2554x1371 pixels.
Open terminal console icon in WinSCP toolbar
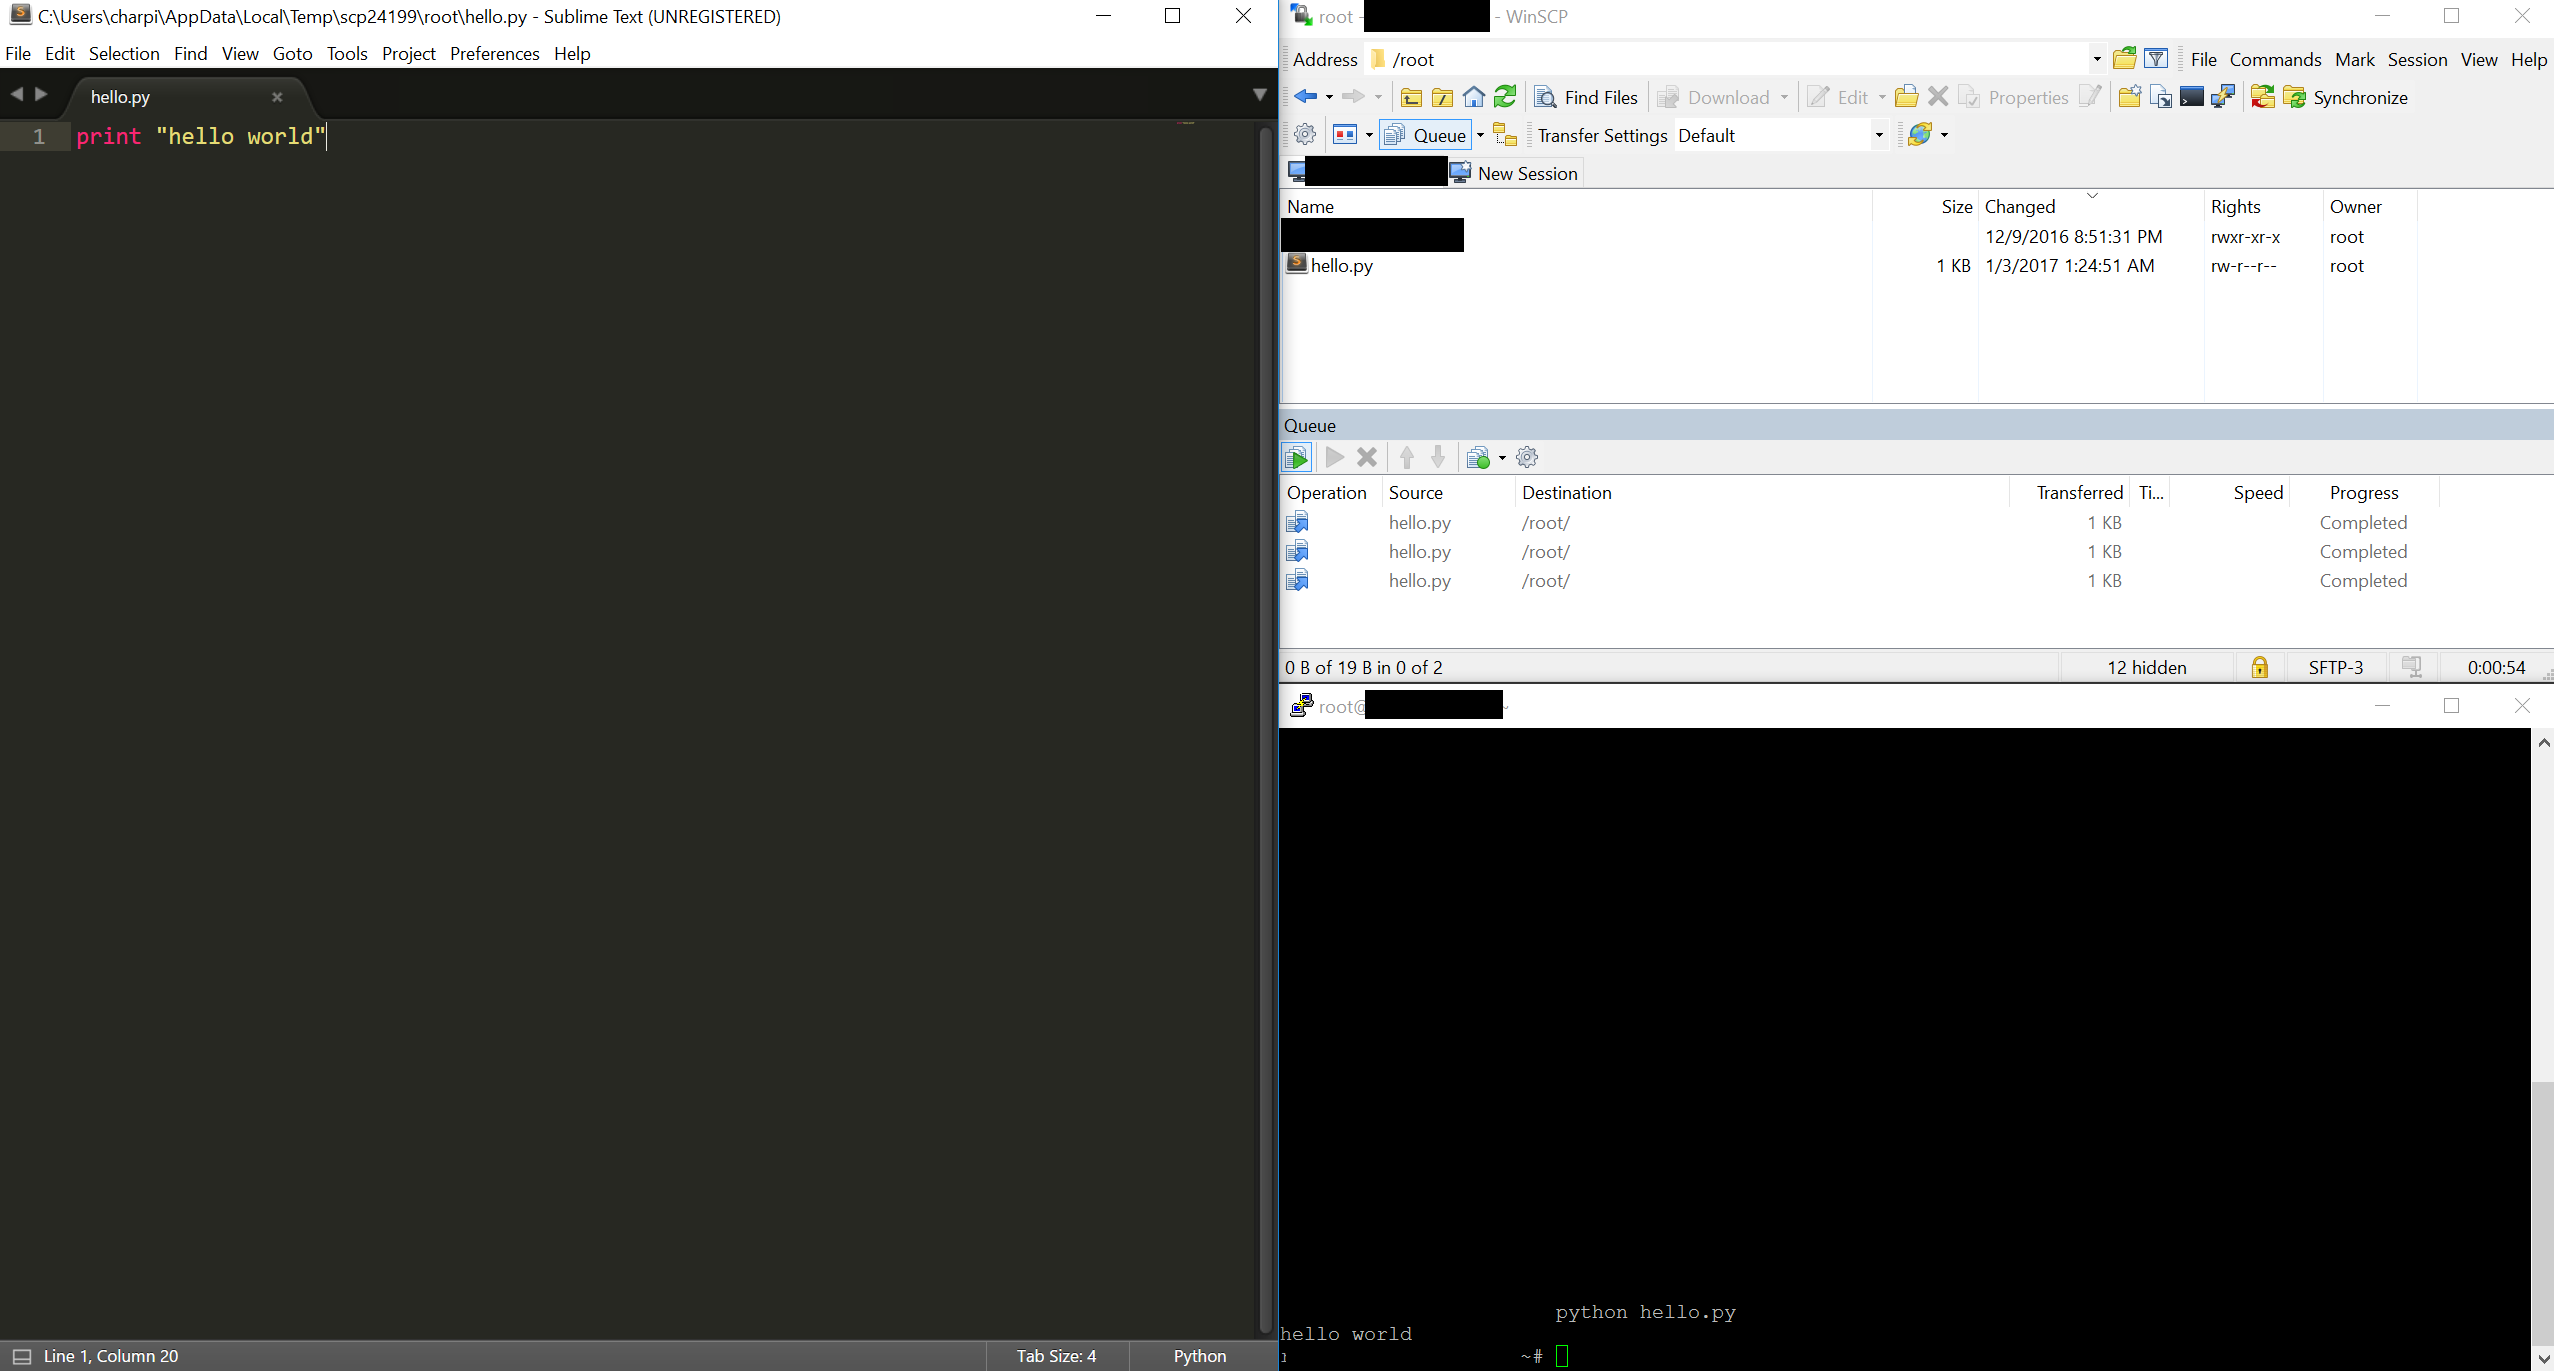click(2192, 97)
